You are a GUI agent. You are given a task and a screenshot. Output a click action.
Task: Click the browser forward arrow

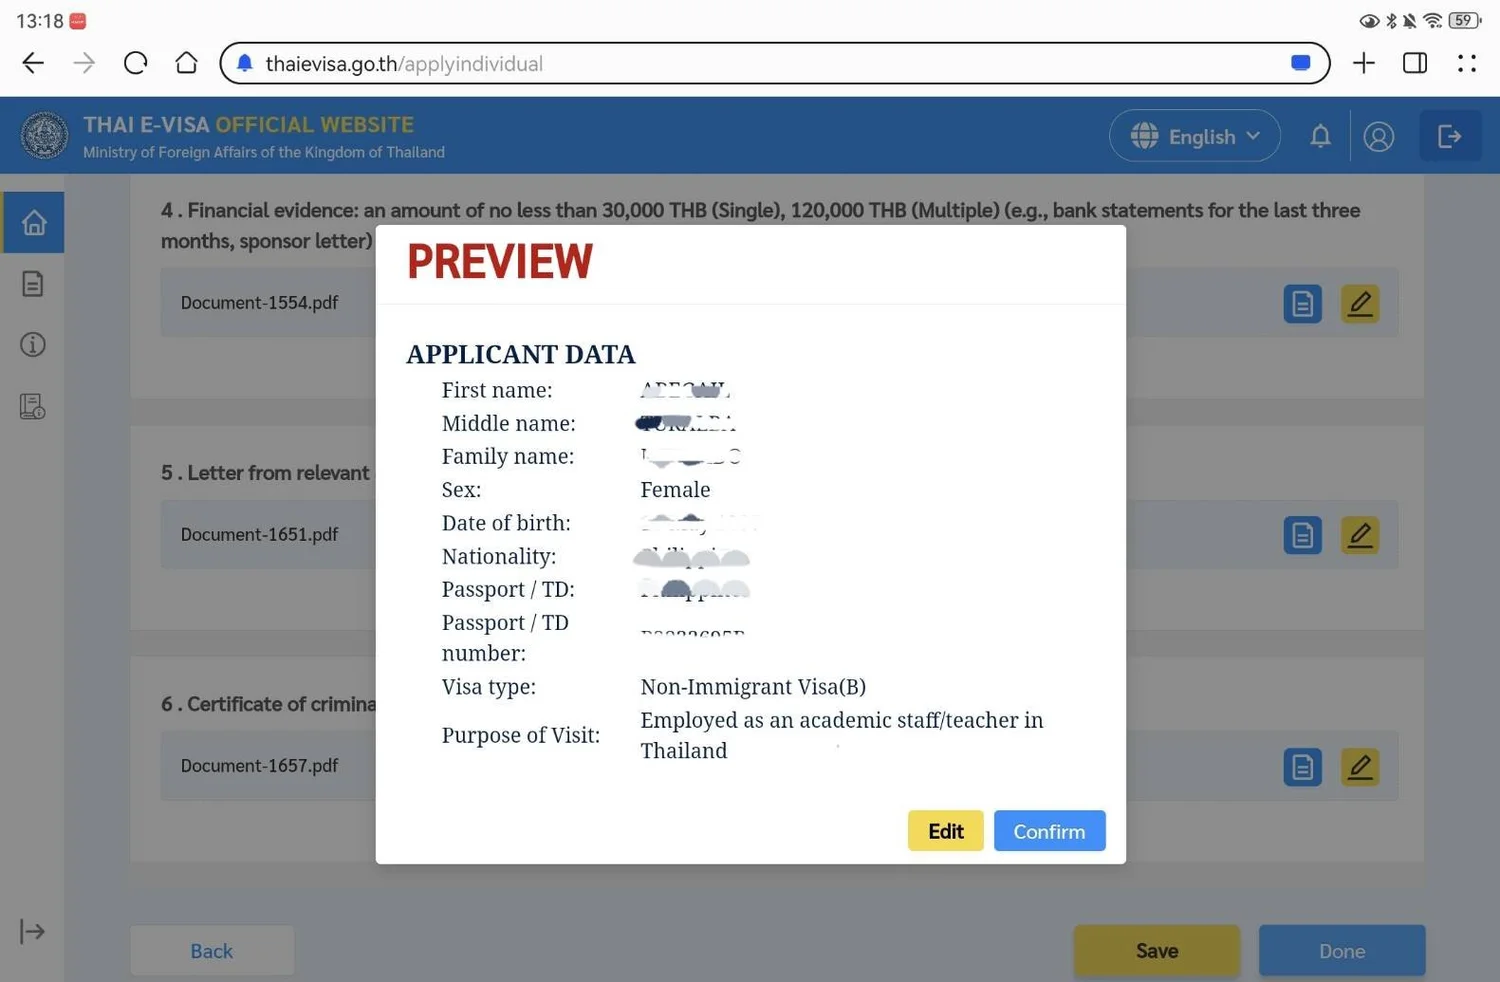pyautogui.click(x=84, y=64)
